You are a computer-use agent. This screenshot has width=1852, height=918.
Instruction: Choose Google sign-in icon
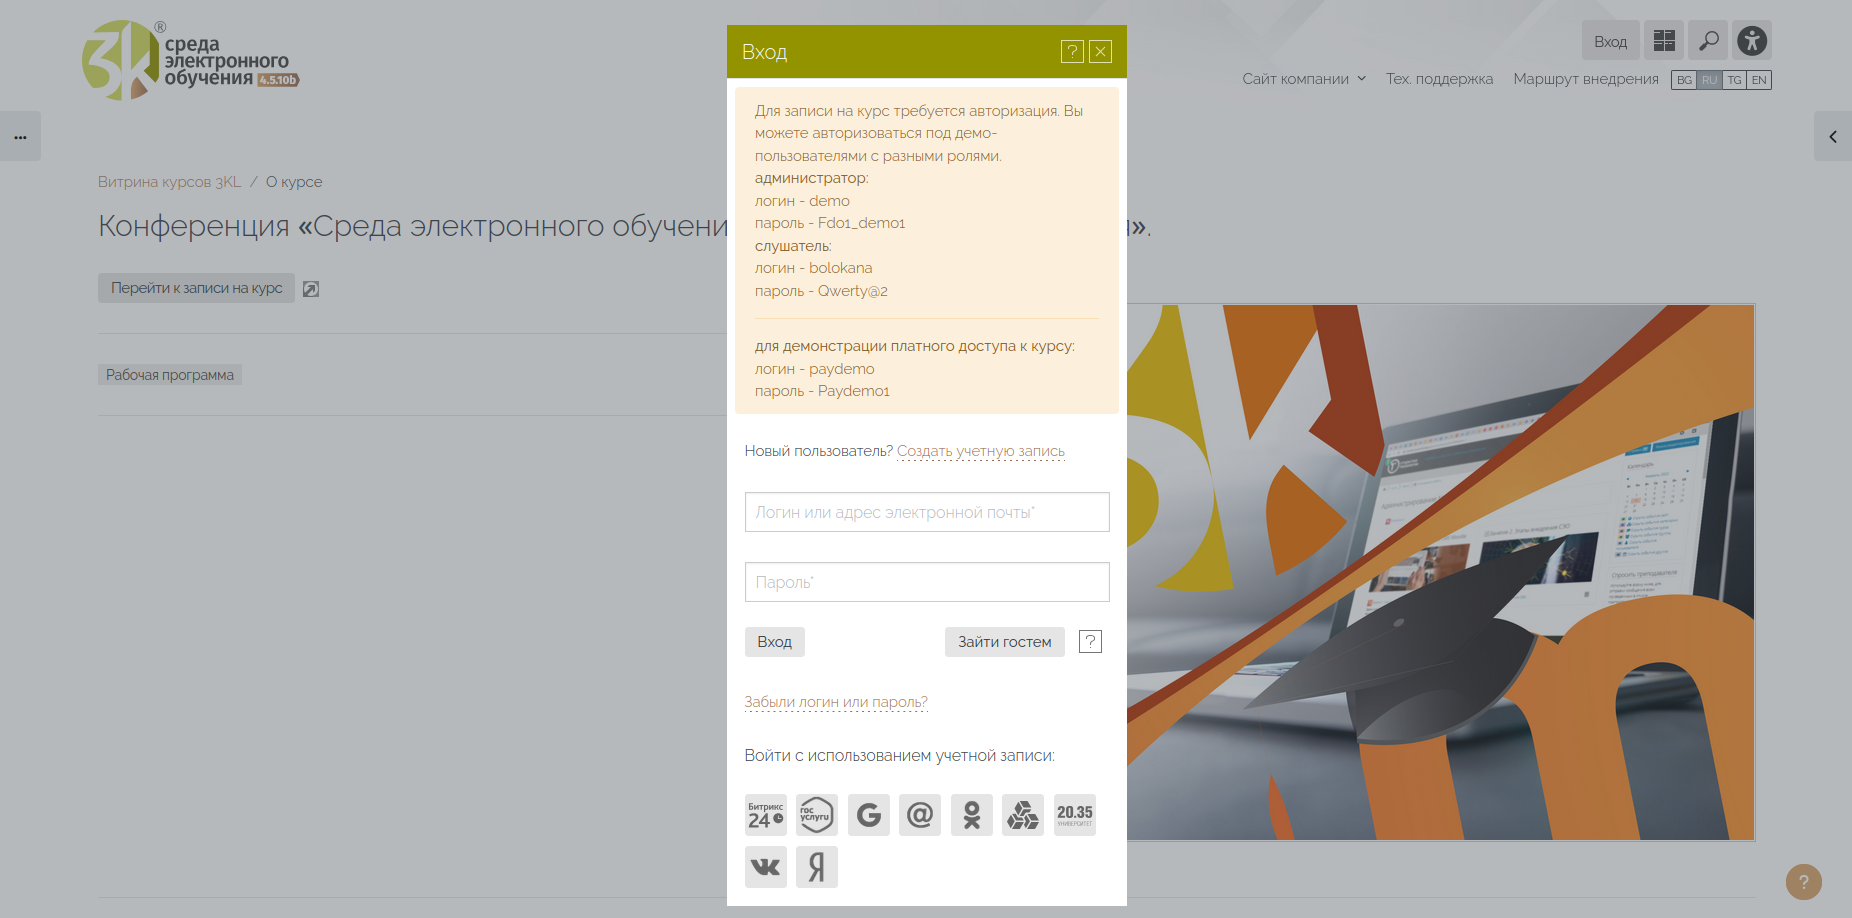[868, 815]
